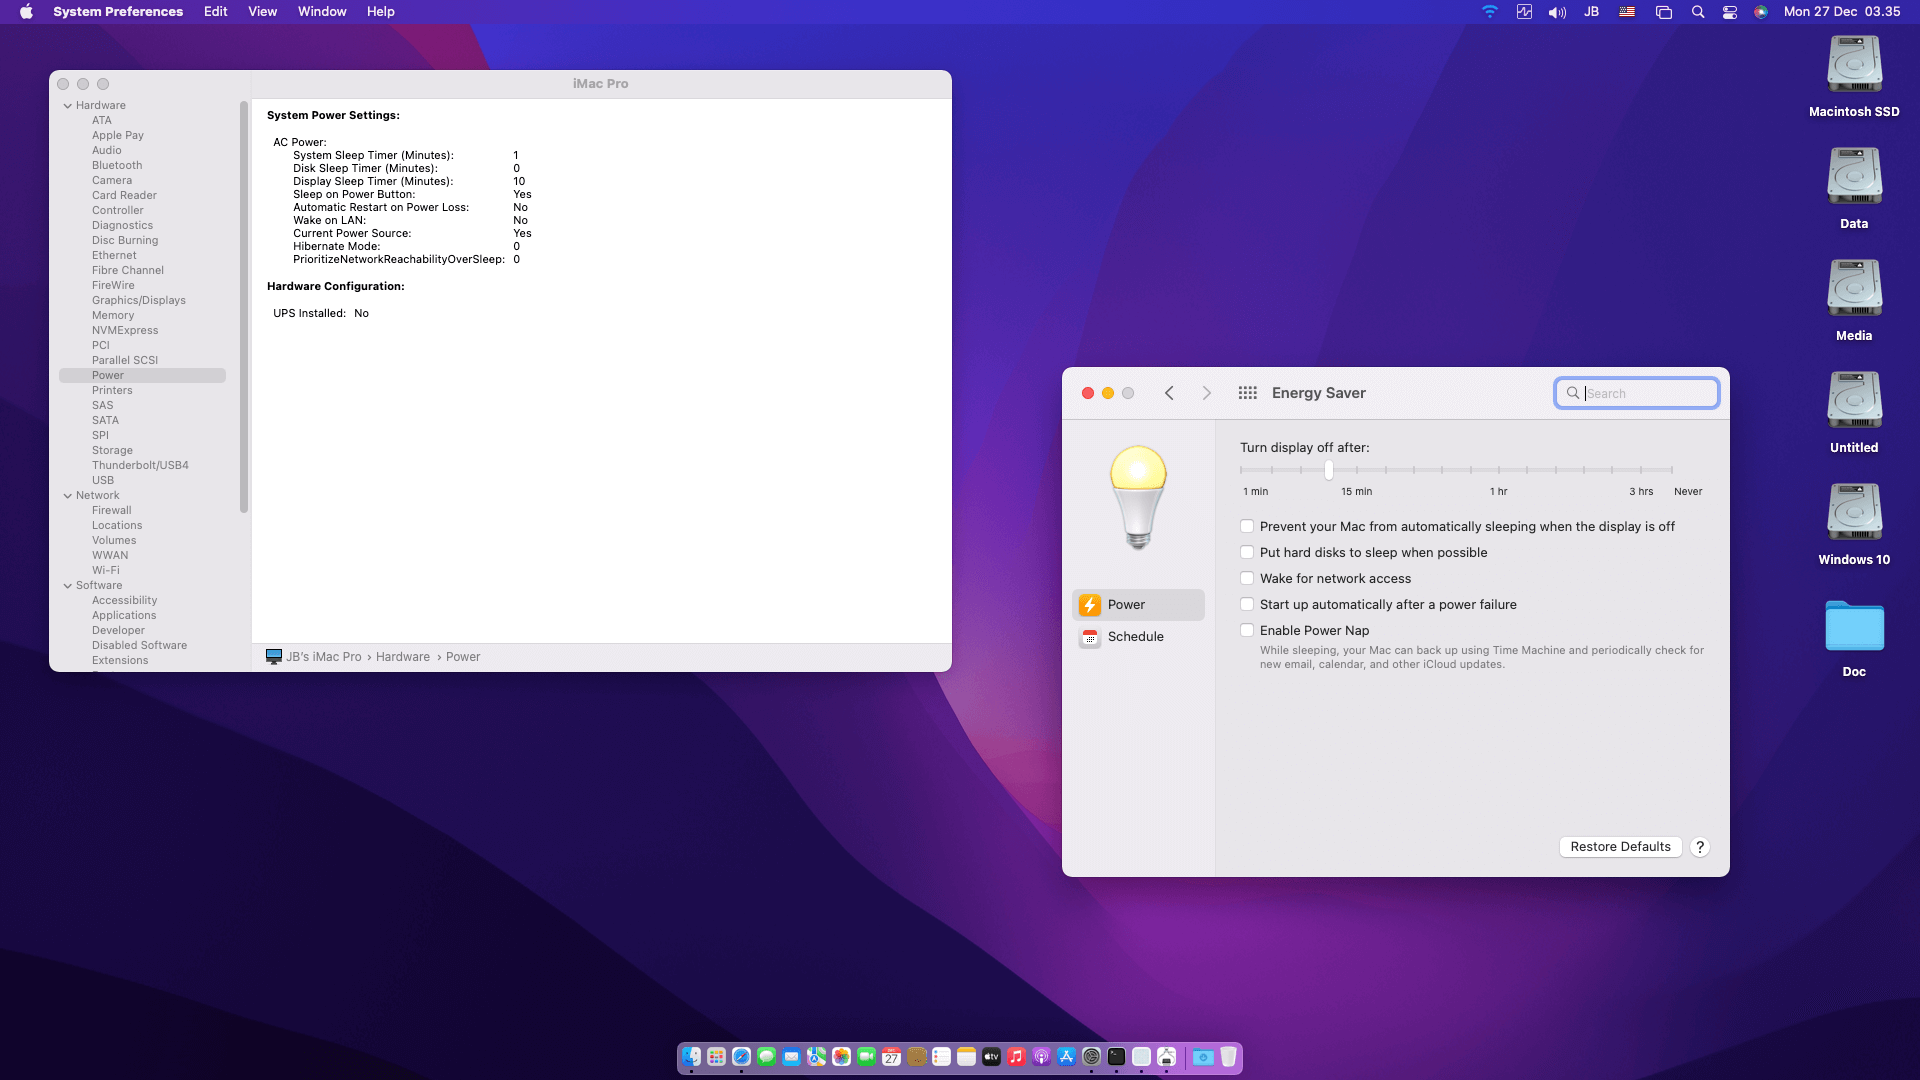Enable Power Nap checkbox
Viewport: 1920px width, 1080px height.
[1247, 630]
